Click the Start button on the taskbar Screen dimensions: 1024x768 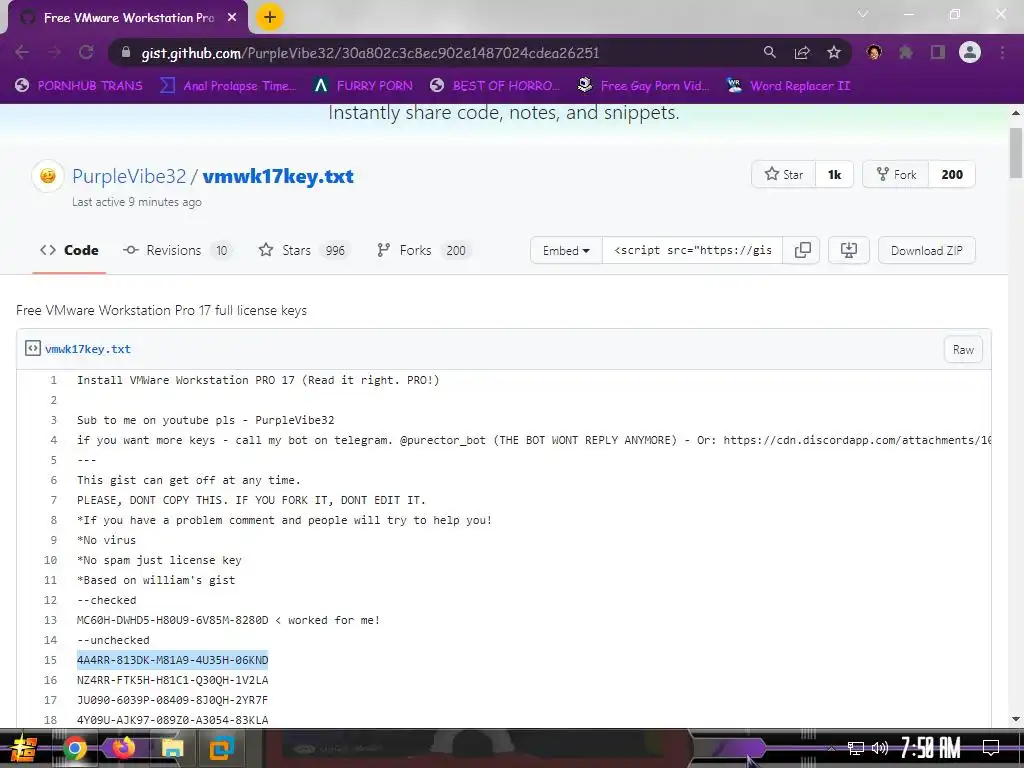pos(24,748)
